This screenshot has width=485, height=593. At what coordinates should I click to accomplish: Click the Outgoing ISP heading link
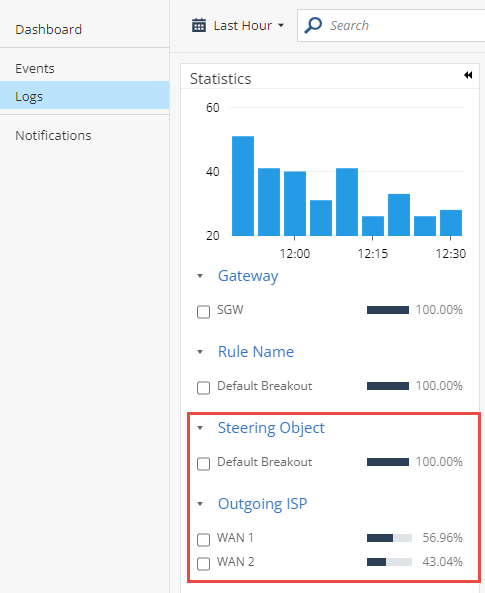(x=263, y=504)
